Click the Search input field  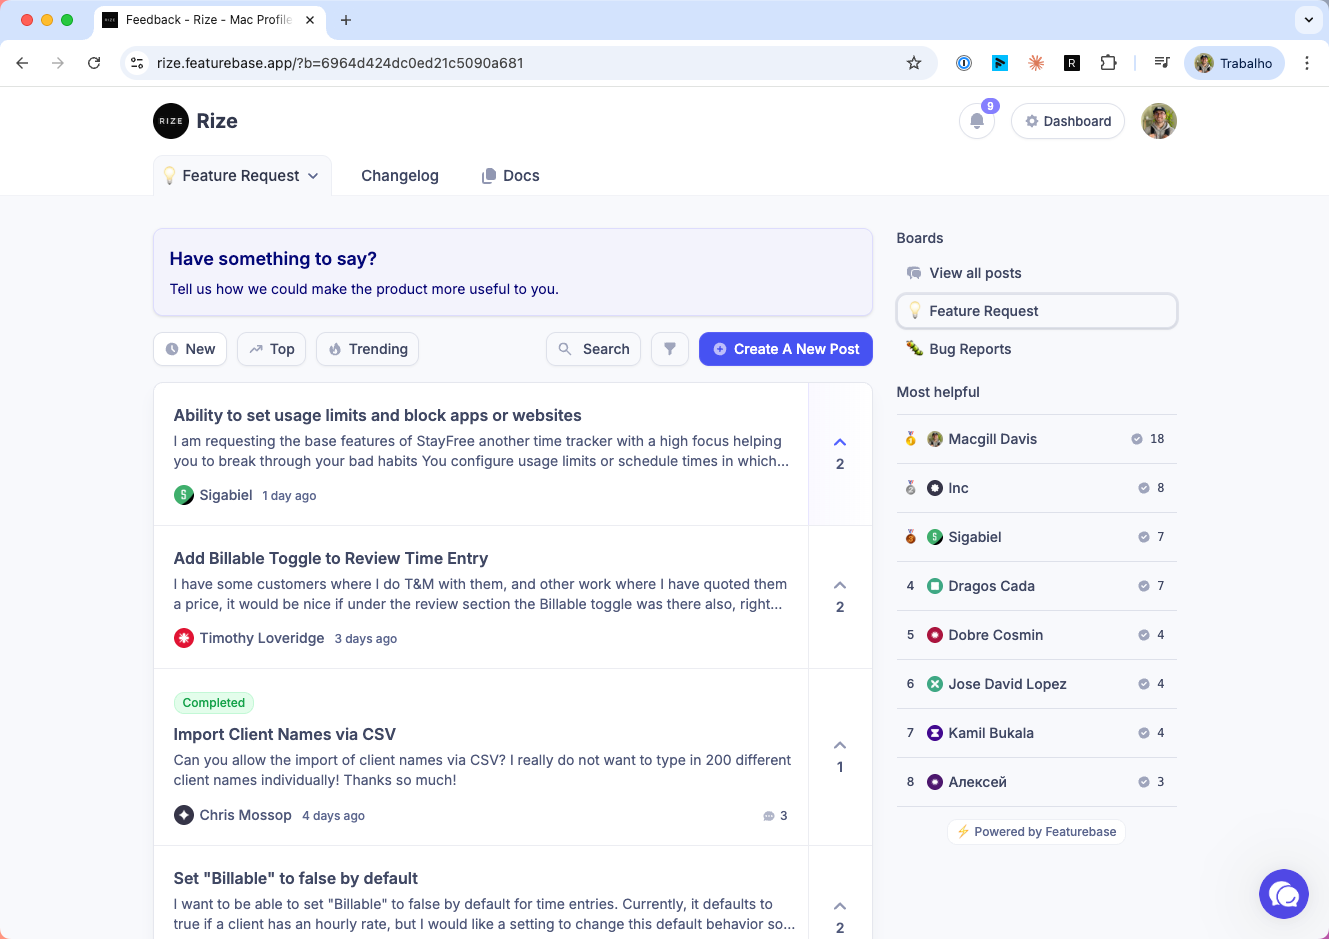[593, 348]
